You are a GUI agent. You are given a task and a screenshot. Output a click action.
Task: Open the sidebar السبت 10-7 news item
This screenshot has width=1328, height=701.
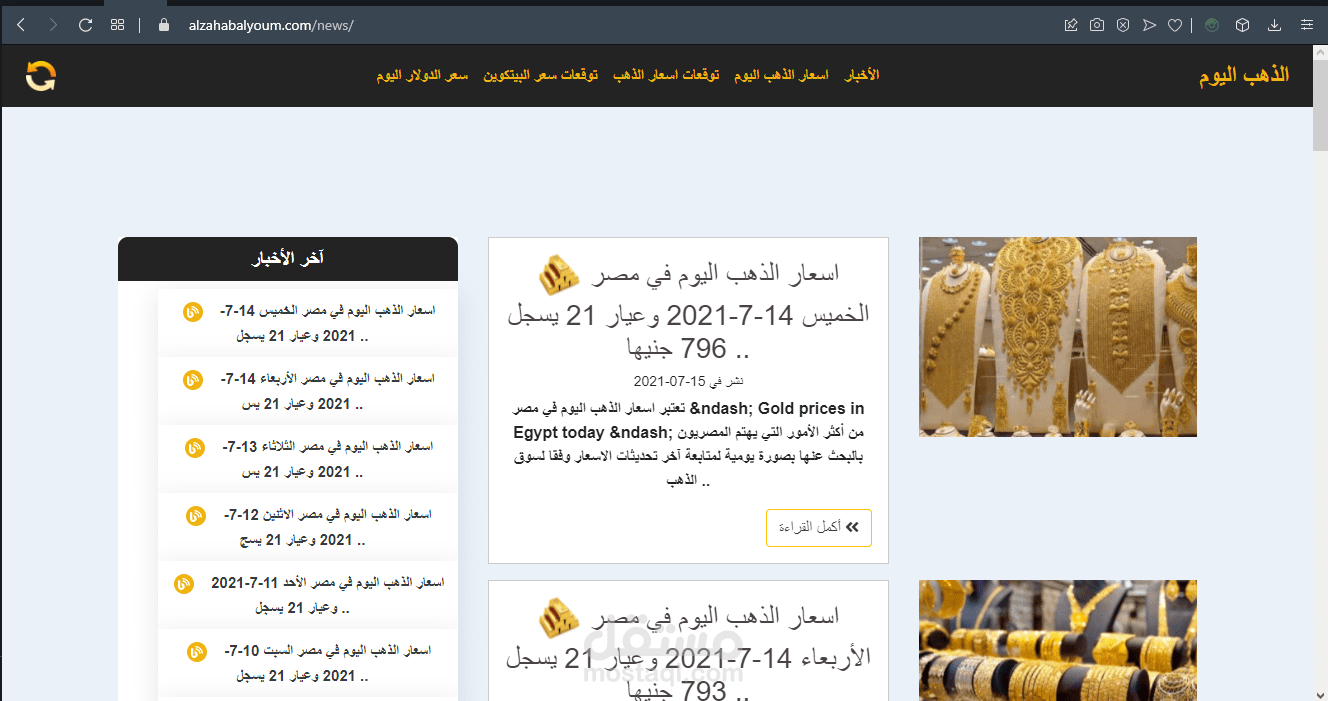click(327, 663)
